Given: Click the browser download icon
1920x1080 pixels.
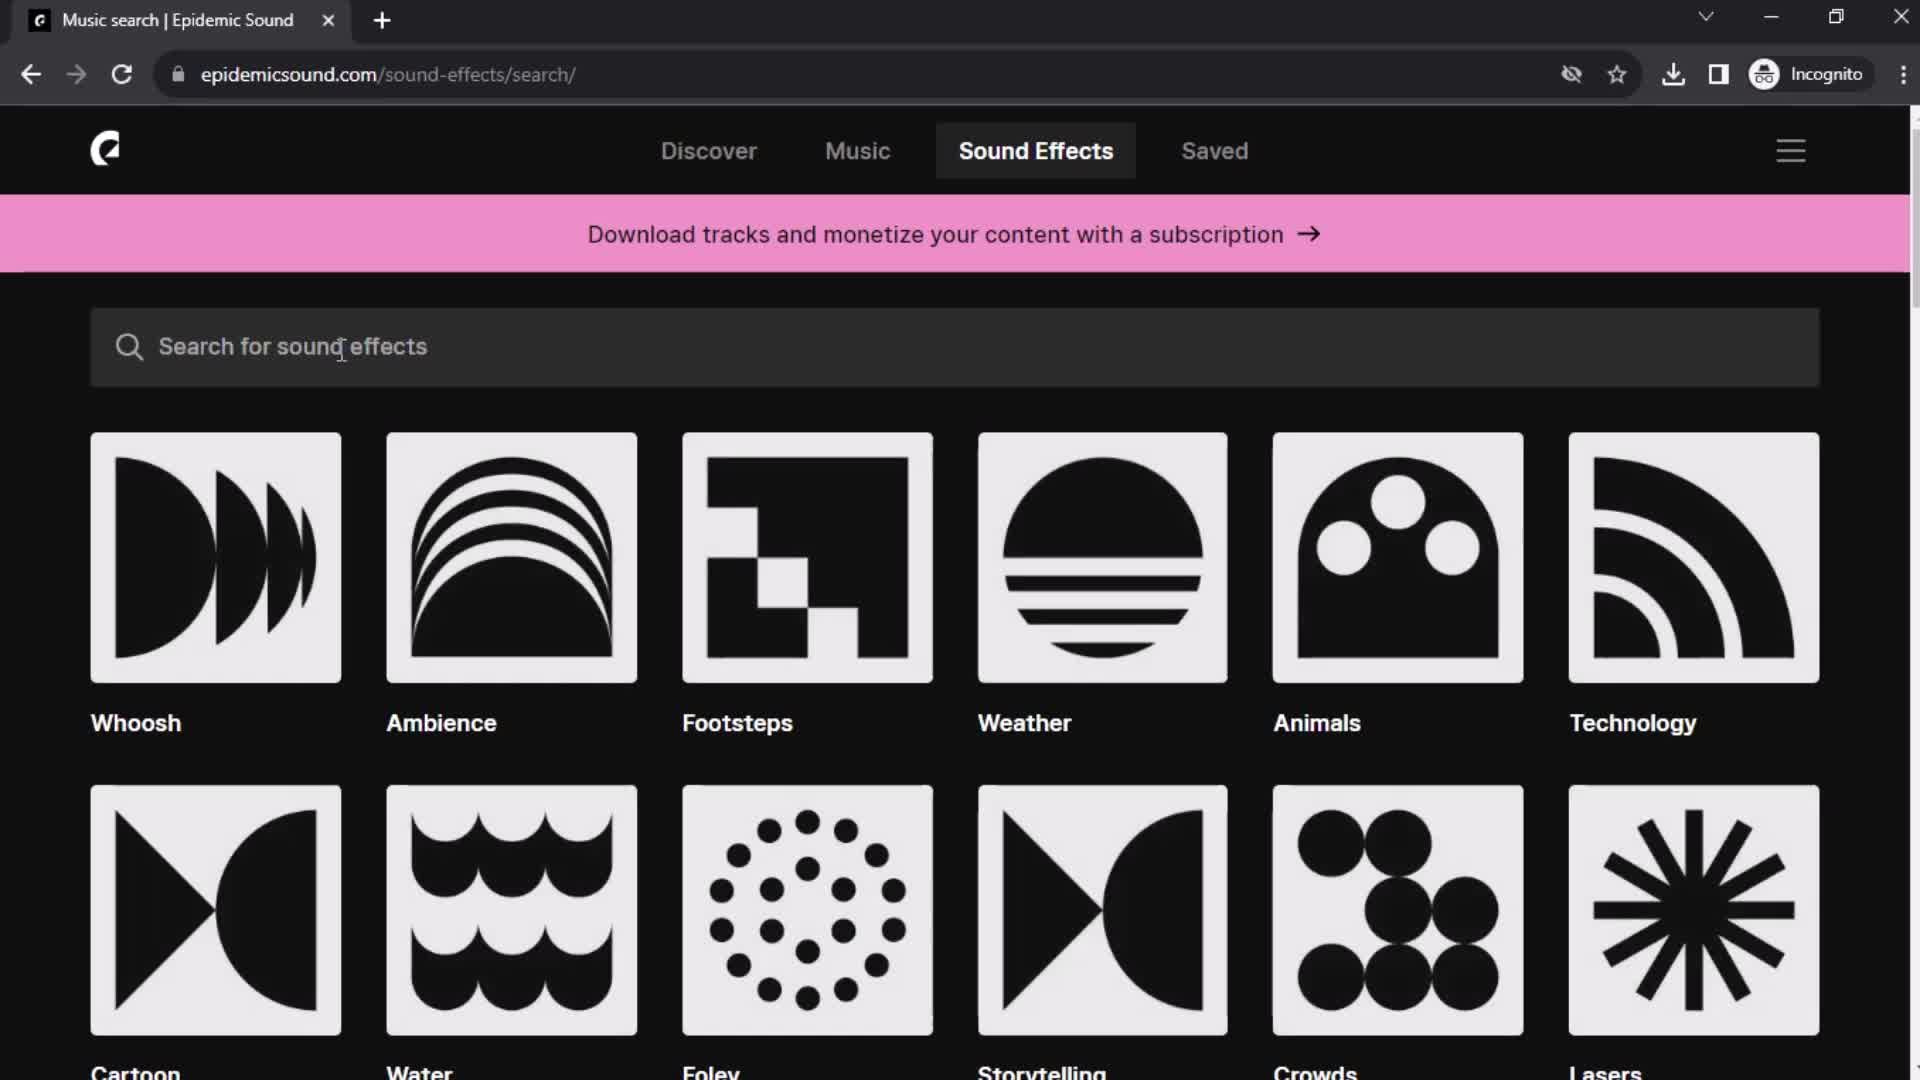Looking at the screenshot, I should (x=1672, y=74).
